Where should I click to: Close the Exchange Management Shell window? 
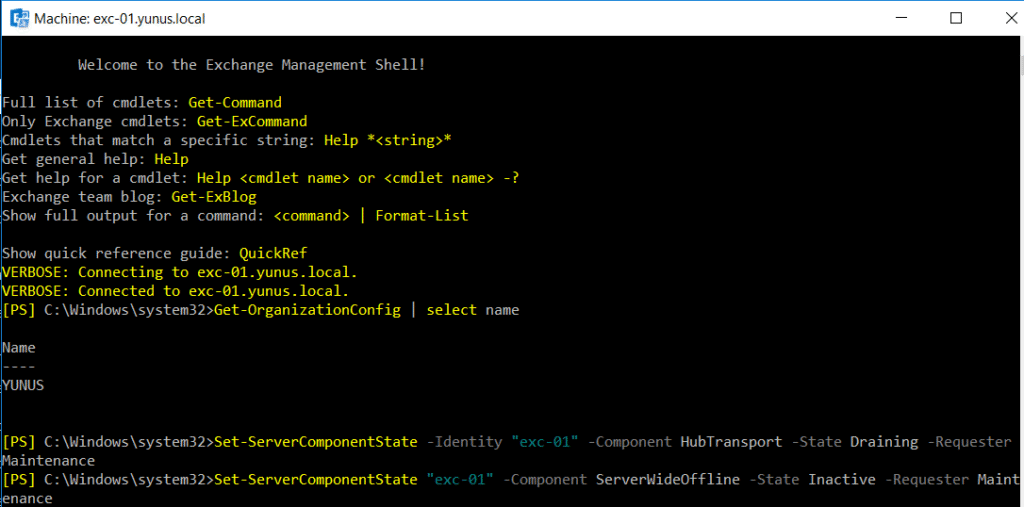click(x=1001, y=18)
